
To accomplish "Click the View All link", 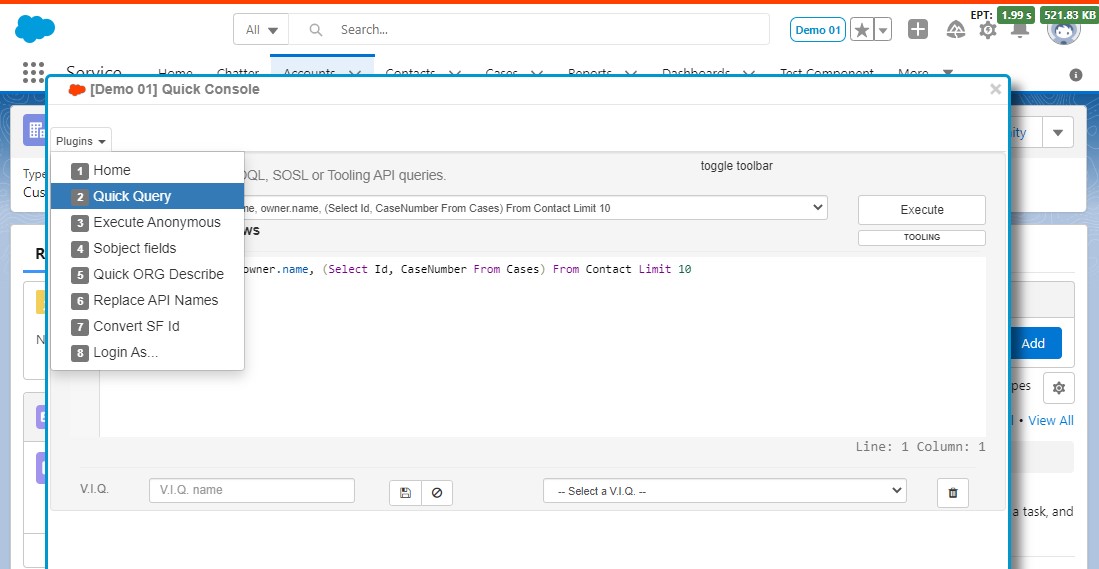I will click(1051, 420).
